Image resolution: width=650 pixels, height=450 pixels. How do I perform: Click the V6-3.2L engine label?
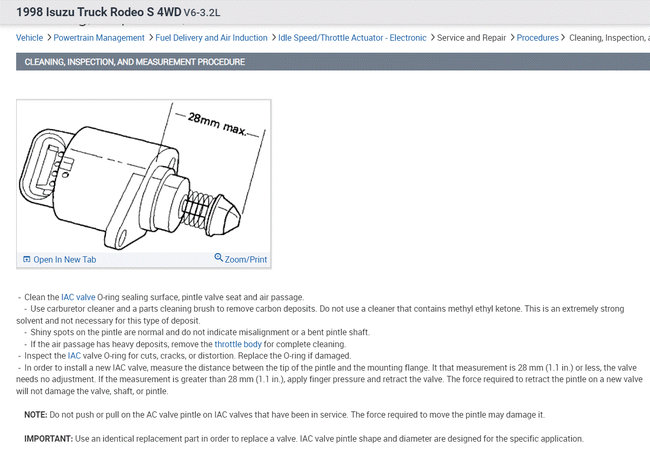202,12
